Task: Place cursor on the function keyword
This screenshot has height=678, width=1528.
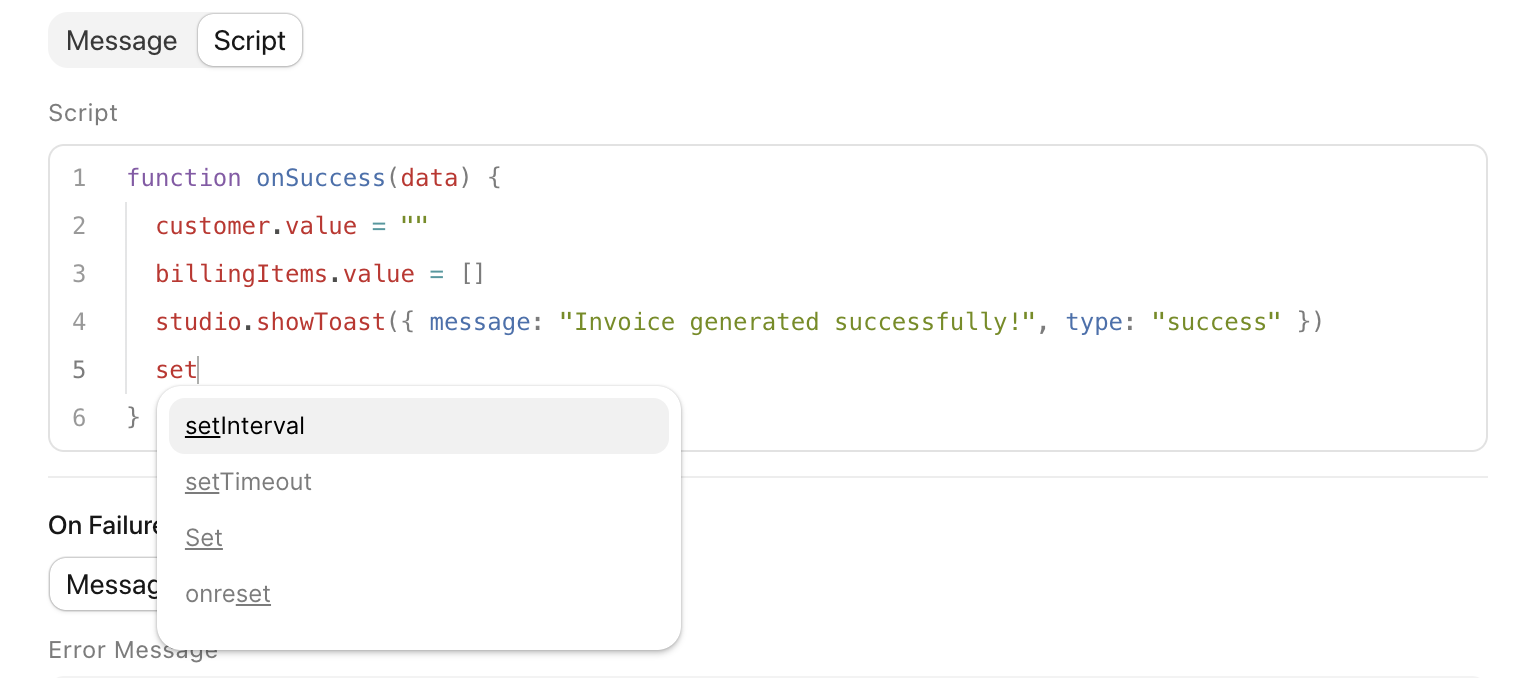Action: (184, 178)
